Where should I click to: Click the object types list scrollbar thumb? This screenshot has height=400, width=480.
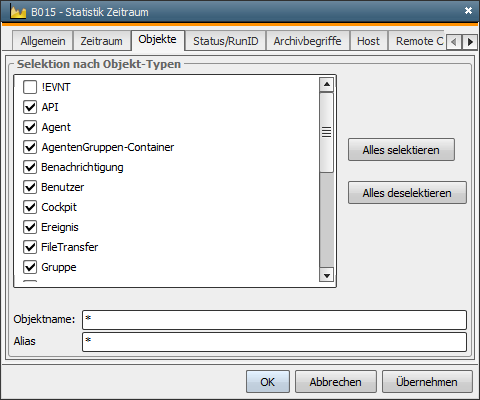[327, 132]
